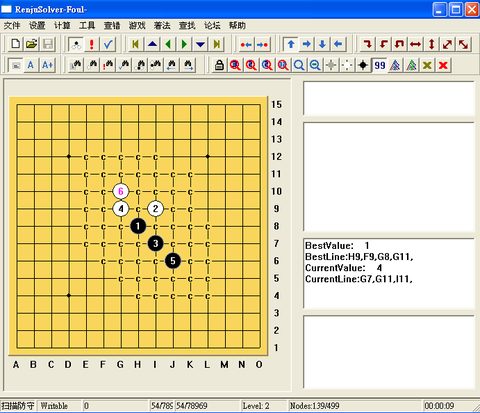Click the A+ text size button
This screenshot has height=413, width=480.
click(48, 65)
